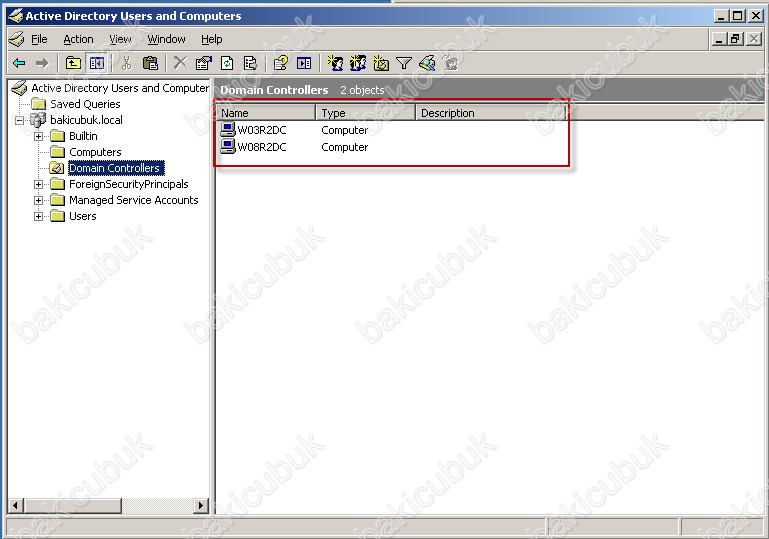Restore the inner console window
The image size is (769, 539).
point(736,39)
